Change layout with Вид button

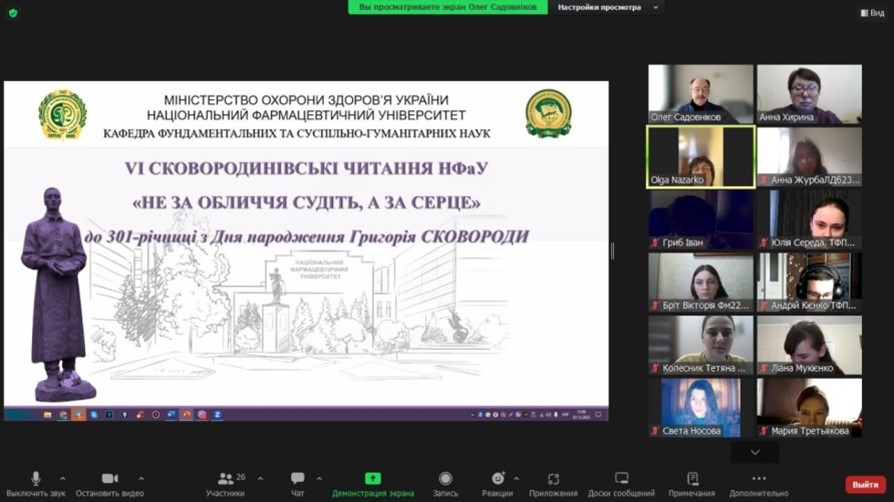point(872,13)
